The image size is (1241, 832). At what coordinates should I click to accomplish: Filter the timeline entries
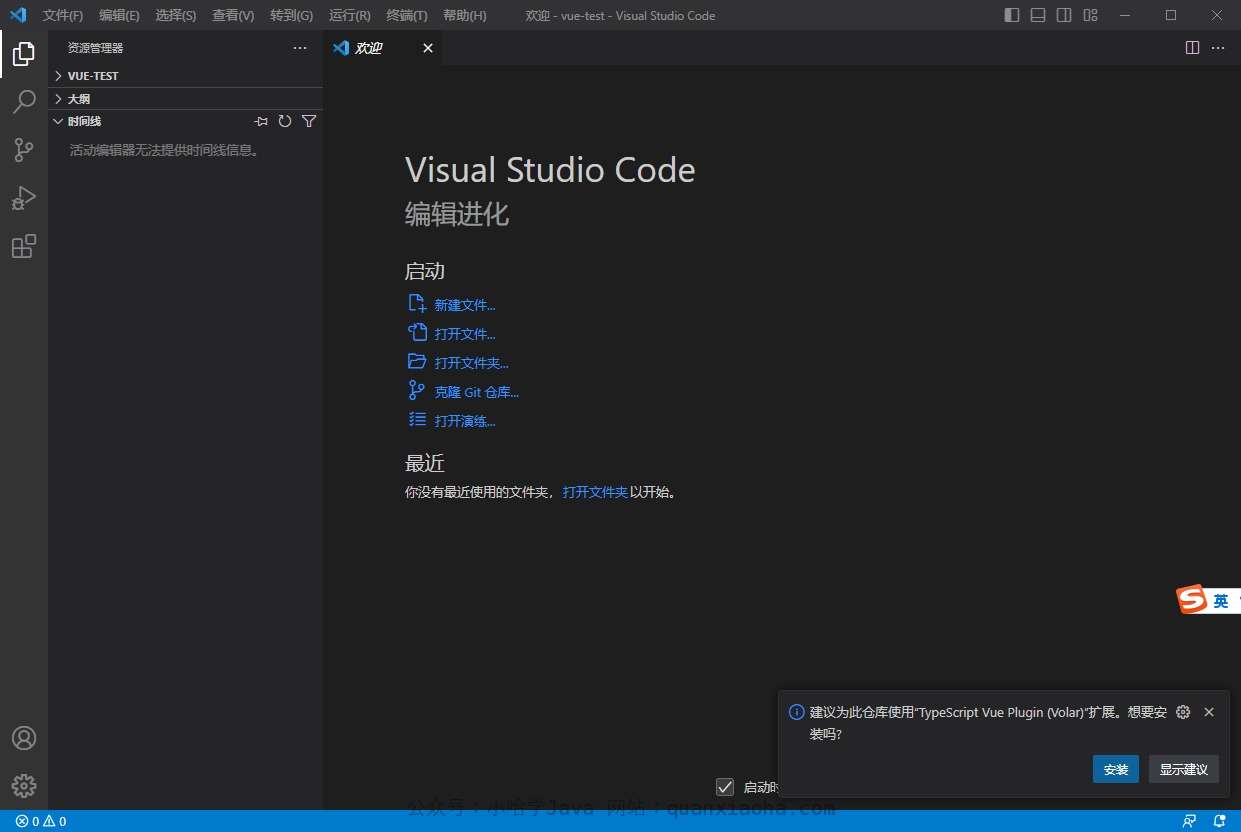309,121
